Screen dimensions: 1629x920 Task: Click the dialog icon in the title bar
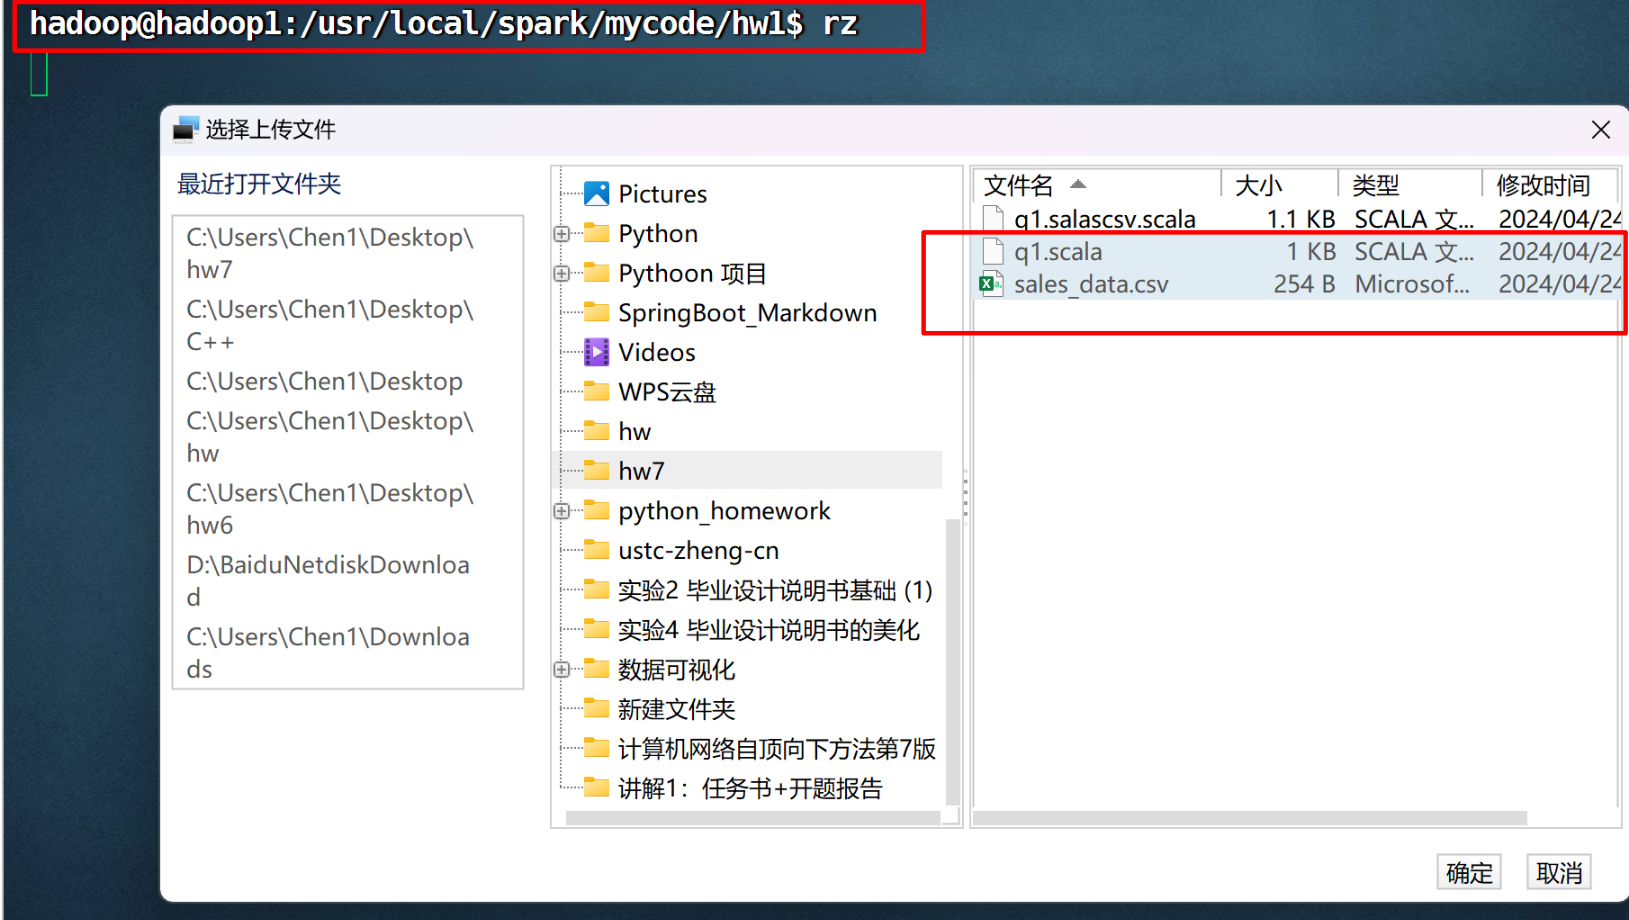(185, 129)
